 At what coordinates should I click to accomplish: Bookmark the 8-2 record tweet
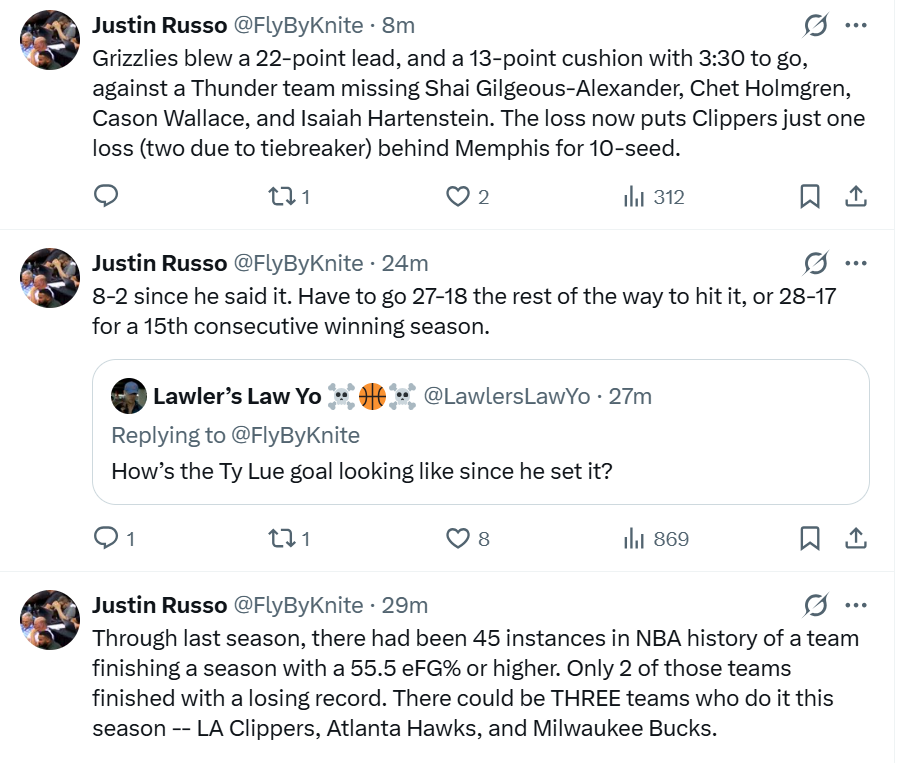coord(810,538)
